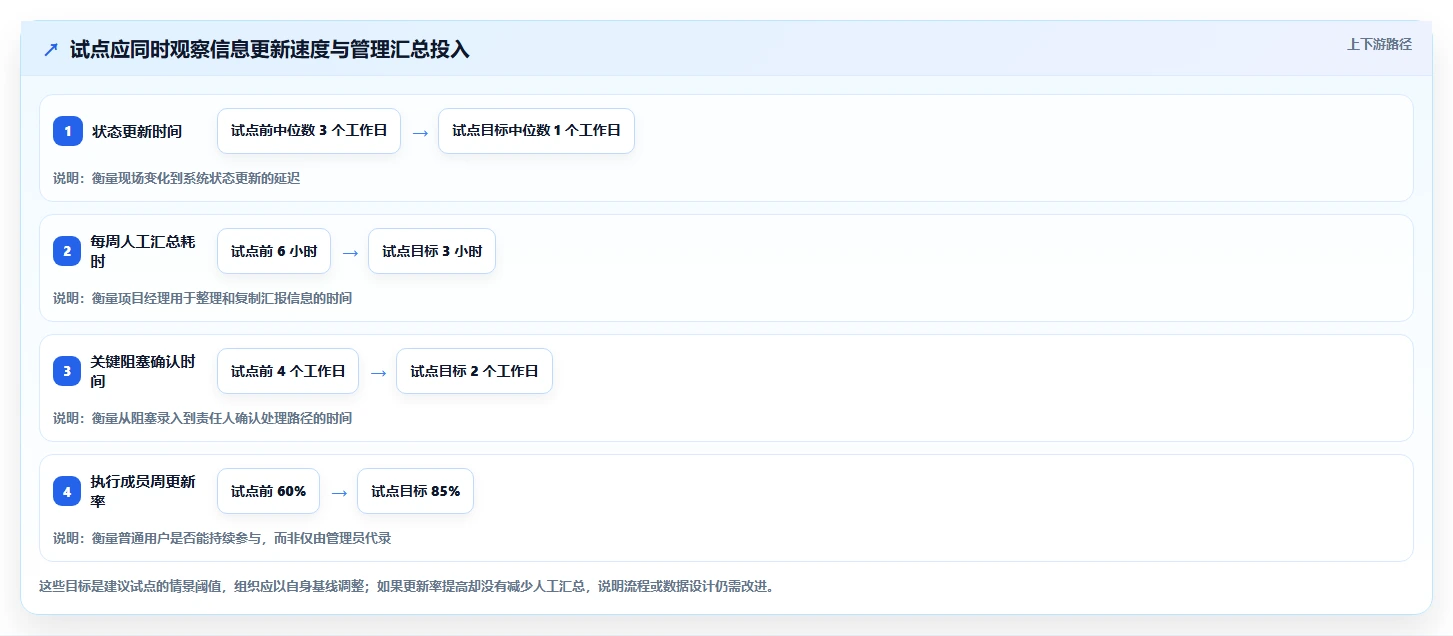Screen dimensions: 1453x636
Task: Select the 试点前中位数 3 个工作日 chip
Action: [309, 131]
